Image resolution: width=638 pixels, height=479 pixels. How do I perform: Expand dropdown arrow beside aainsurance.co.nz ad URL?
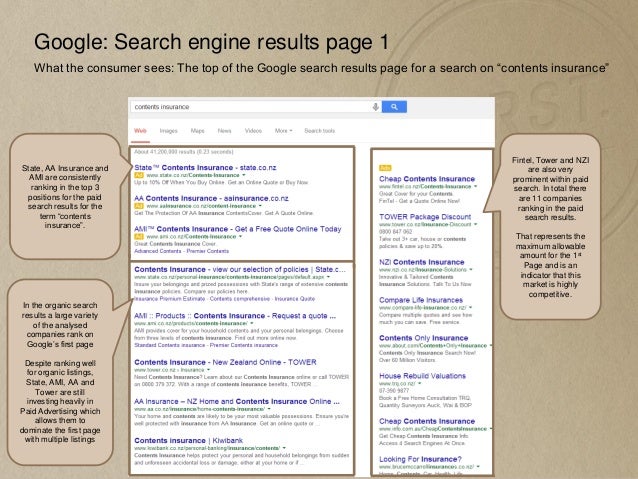[x=260, y=206]
